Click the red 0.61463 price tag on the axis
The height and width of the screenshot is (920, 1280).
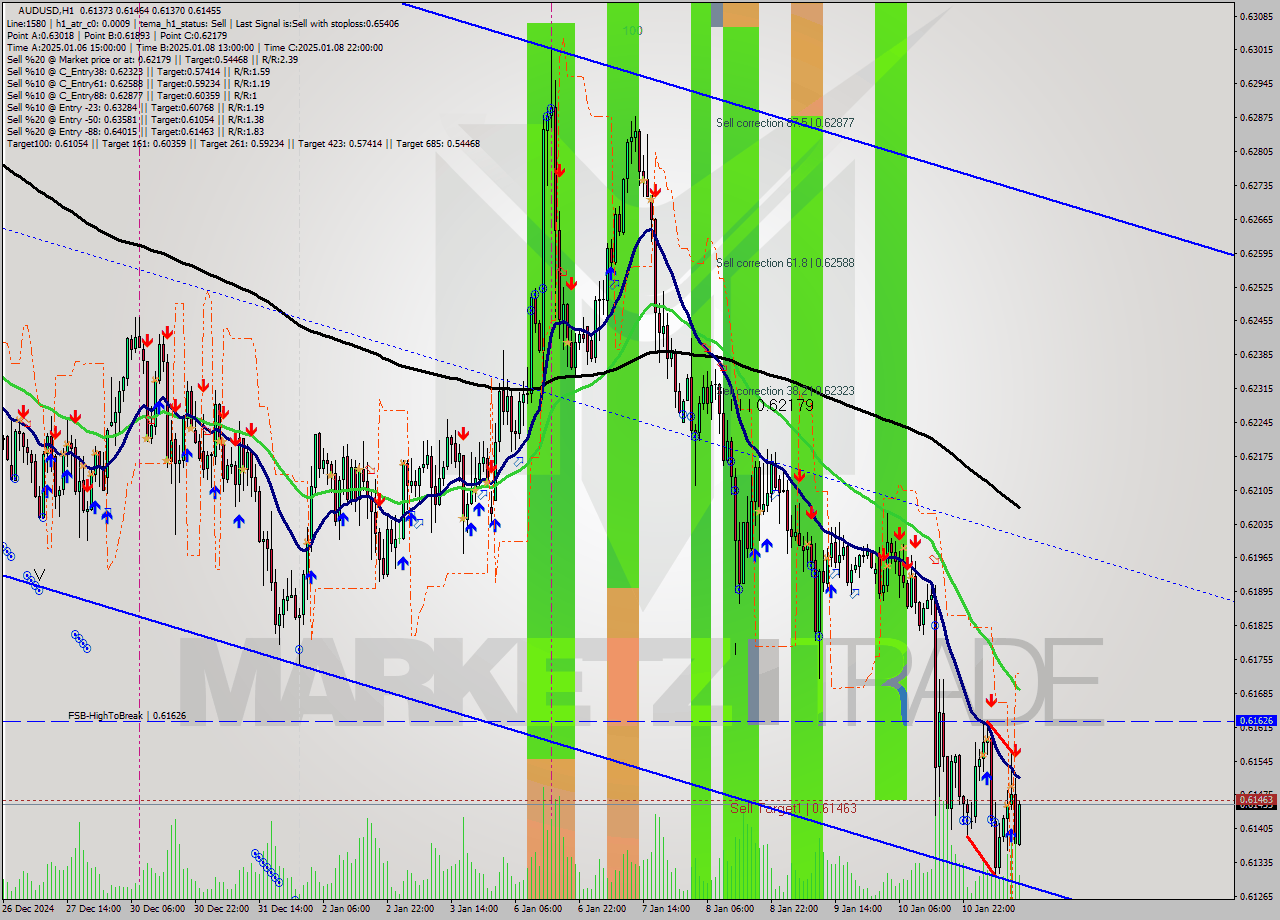(1256, 799)
